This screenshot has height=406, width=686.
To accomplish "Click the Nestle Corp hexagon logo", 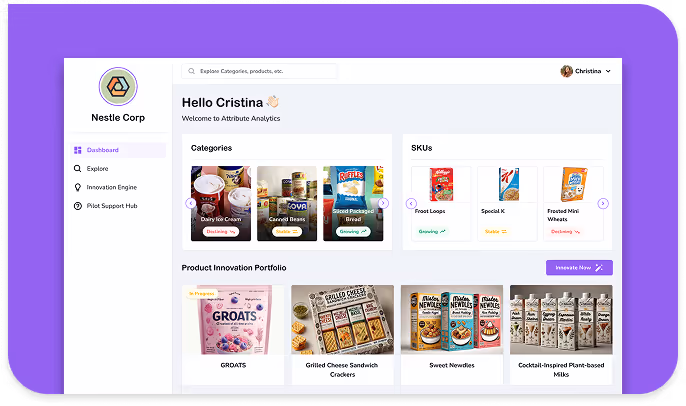I will pyautogui.click(x=118, y=86).
